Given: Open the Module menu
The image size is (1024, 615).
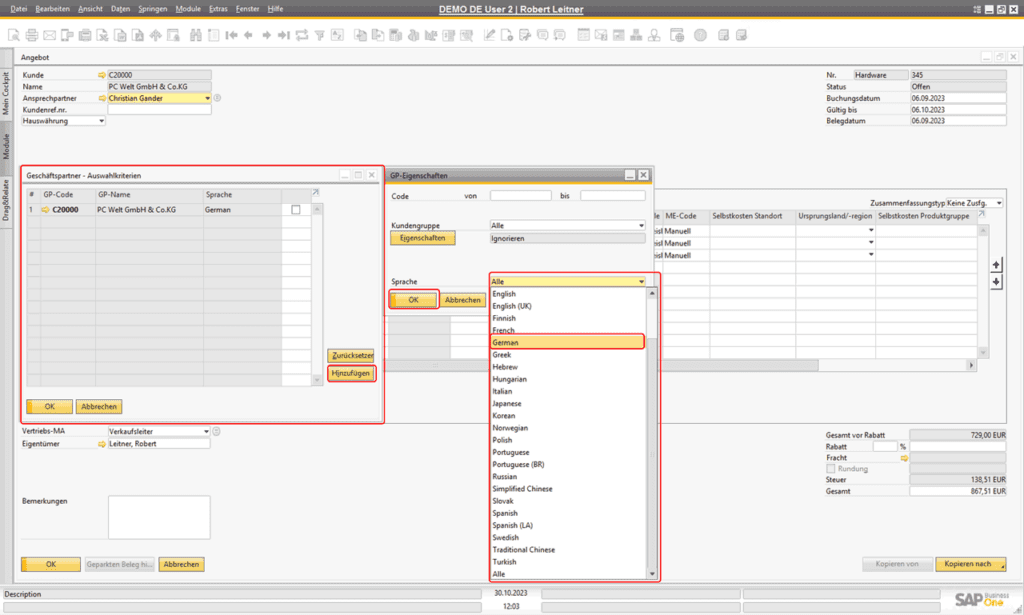Looking at the screenshot, I should click(188, 8).
